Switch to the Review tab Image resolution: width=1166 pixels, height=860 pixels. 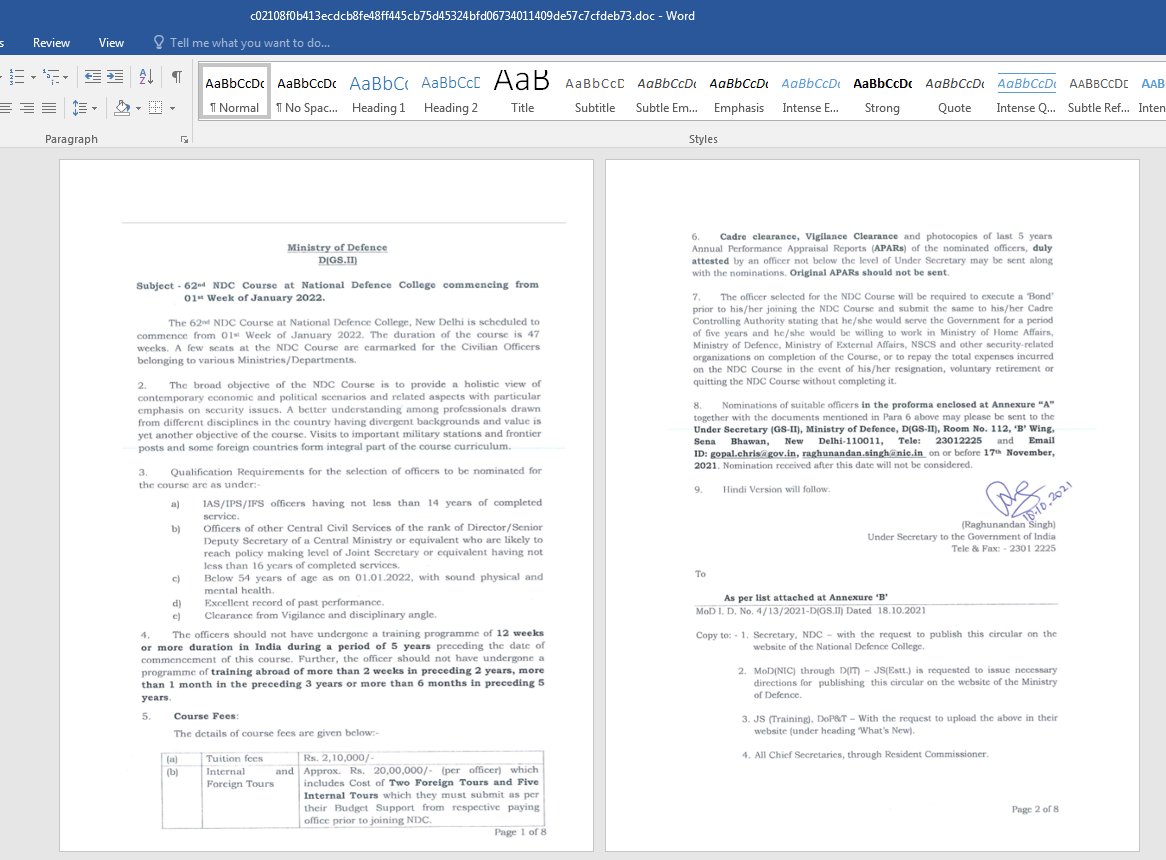click(51, 43)
